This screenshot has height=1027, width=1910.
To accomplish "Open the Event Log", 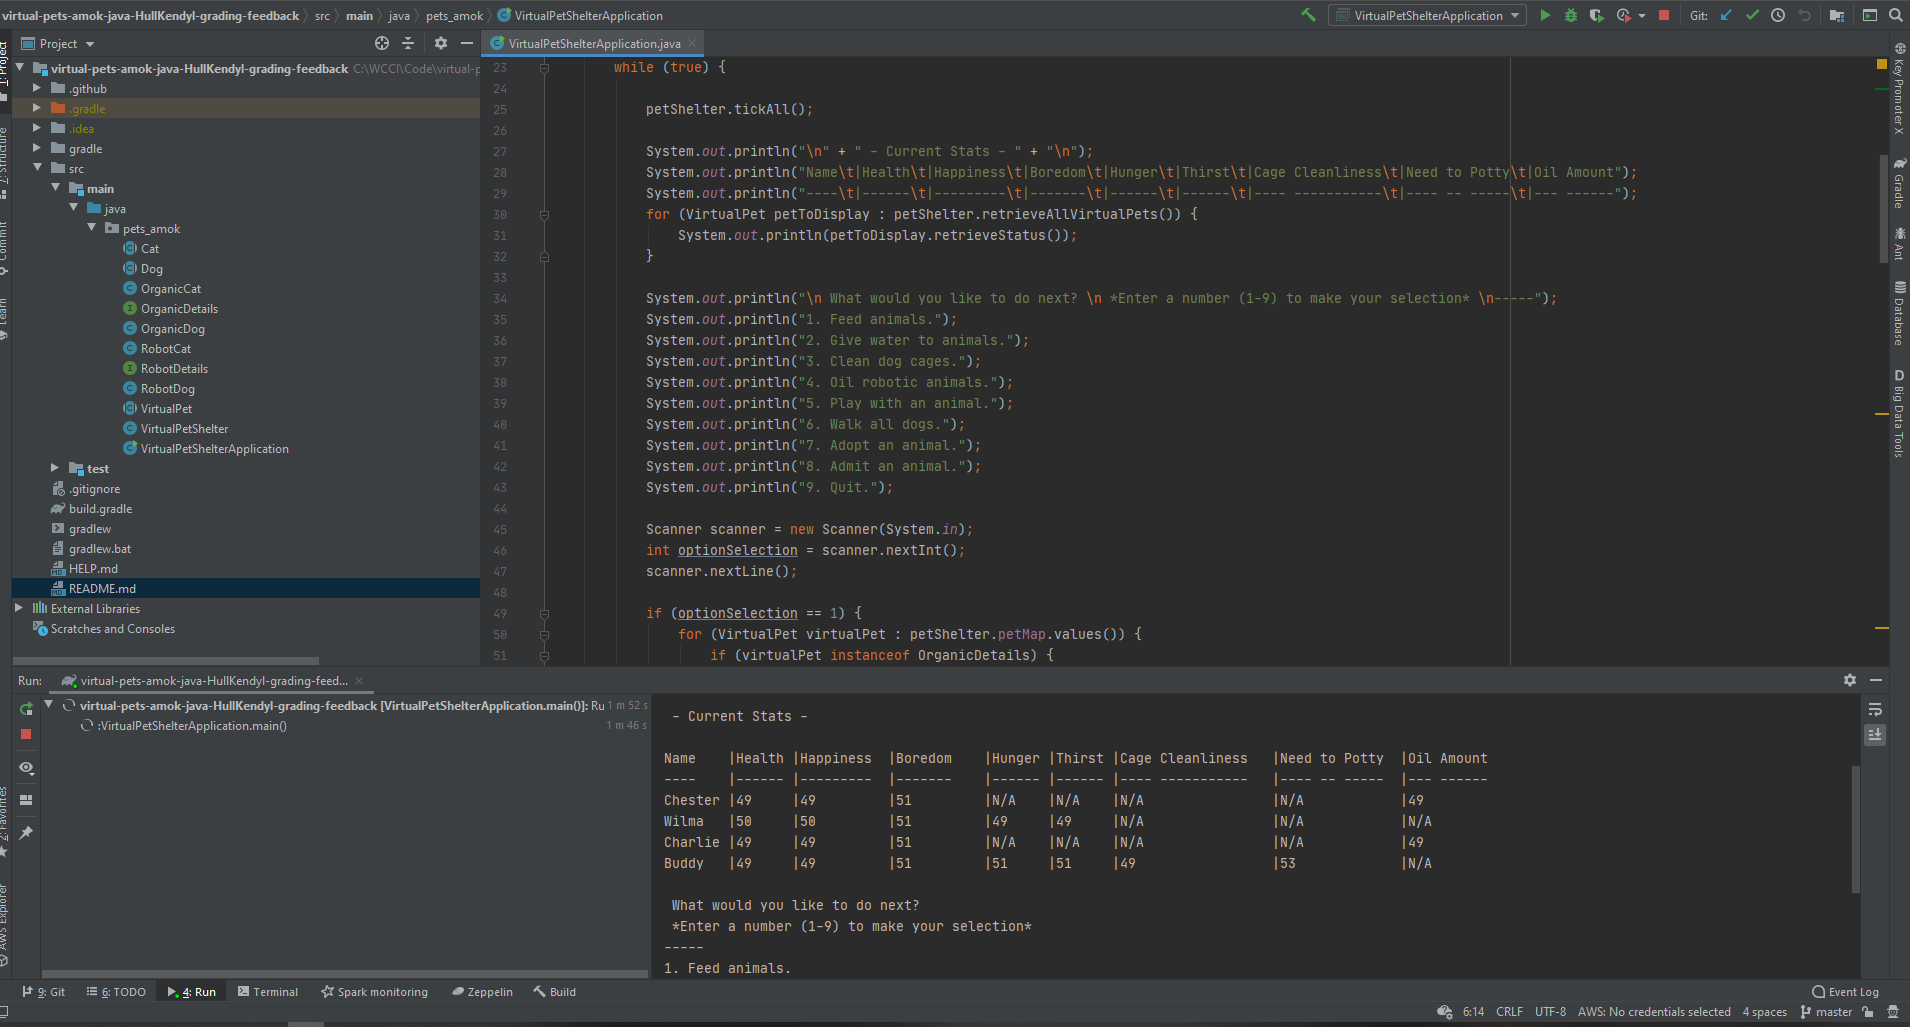I will (1845, 992).
